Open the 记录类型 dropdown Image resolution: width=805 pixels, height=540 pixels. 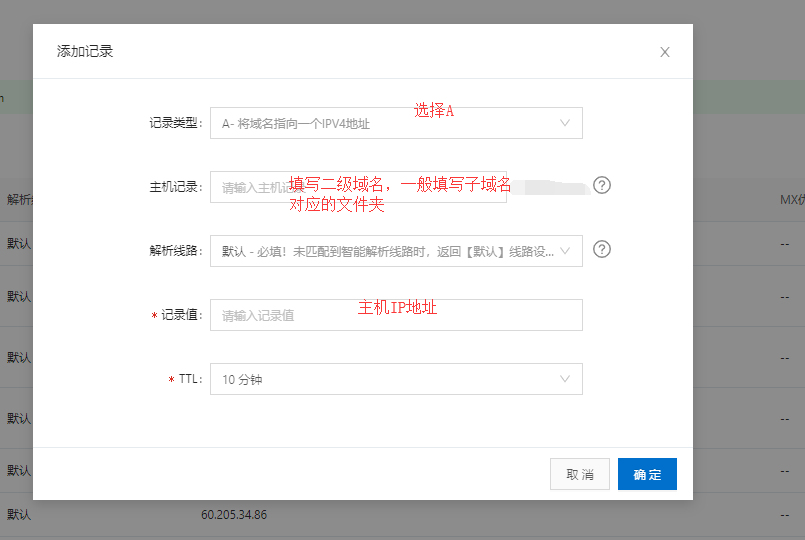pos(396,123)
